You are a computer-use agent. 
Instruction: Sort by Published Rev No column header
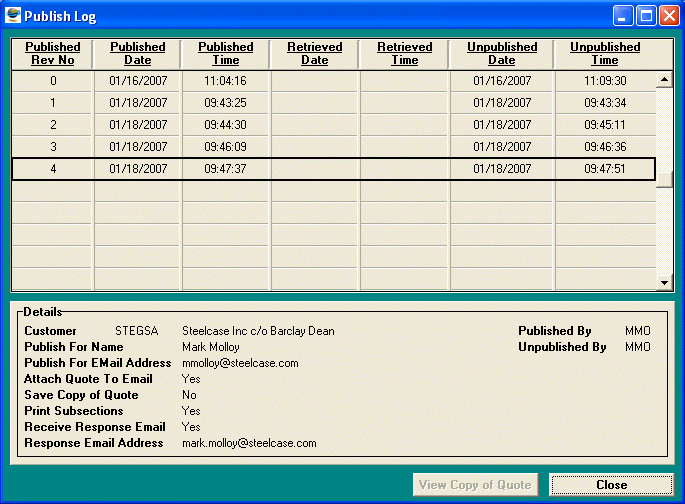pyautogui.click(x=52, y=54)
